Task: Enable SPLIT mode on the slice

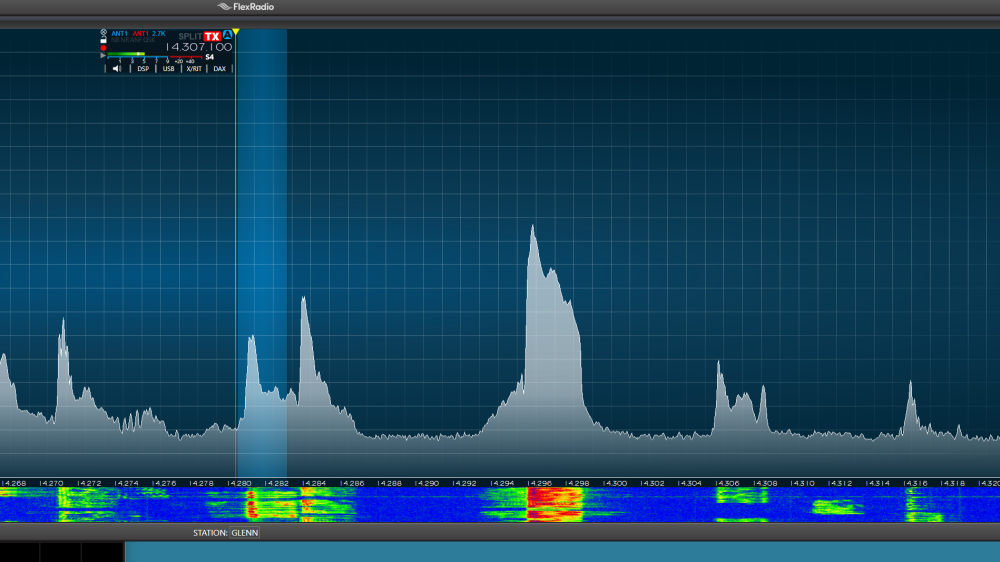Action: click(190, 36)
